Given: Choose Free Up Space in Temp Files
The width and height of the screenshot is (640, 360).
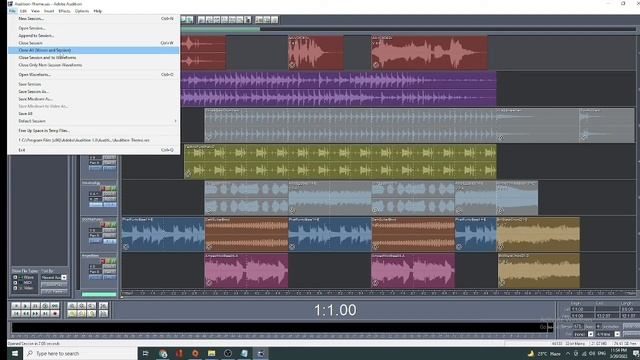Looking at the screenshot, I should click(93, 131).
